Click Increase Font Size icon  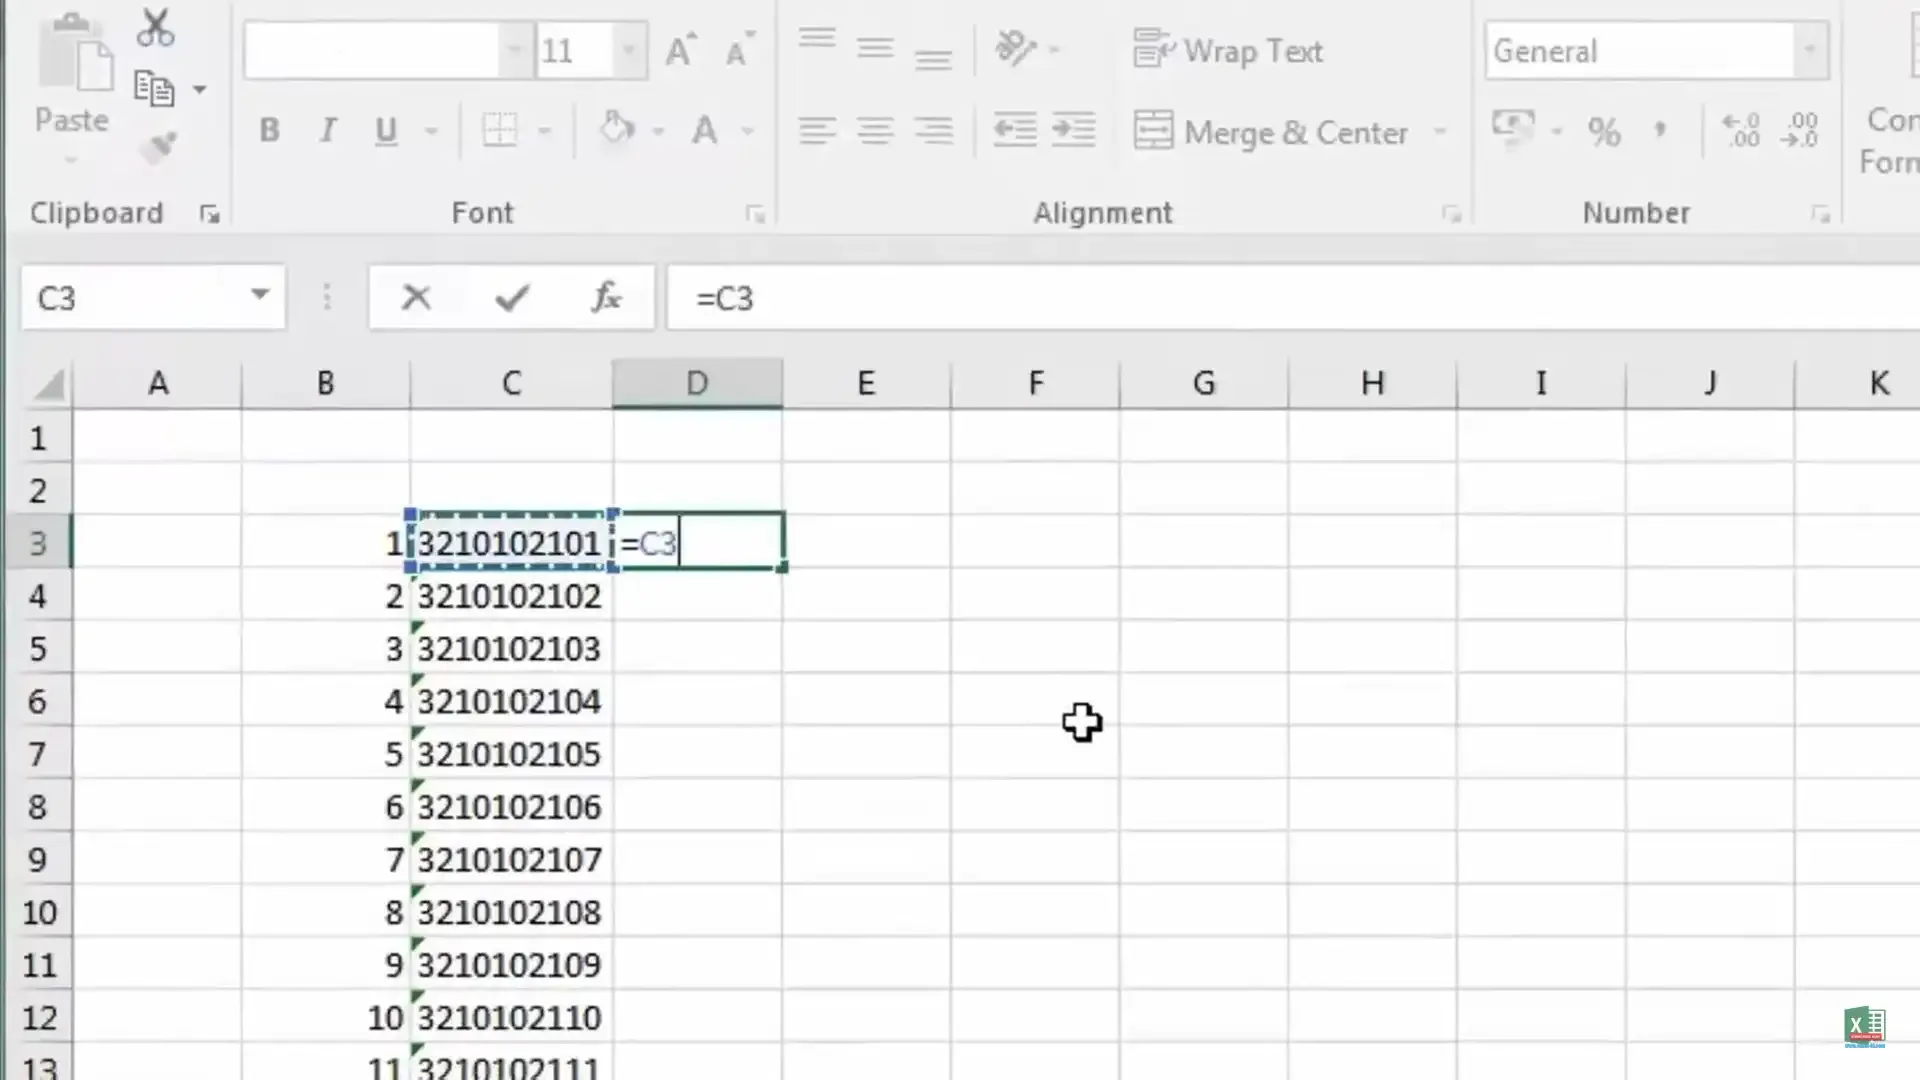pos(681,50)
